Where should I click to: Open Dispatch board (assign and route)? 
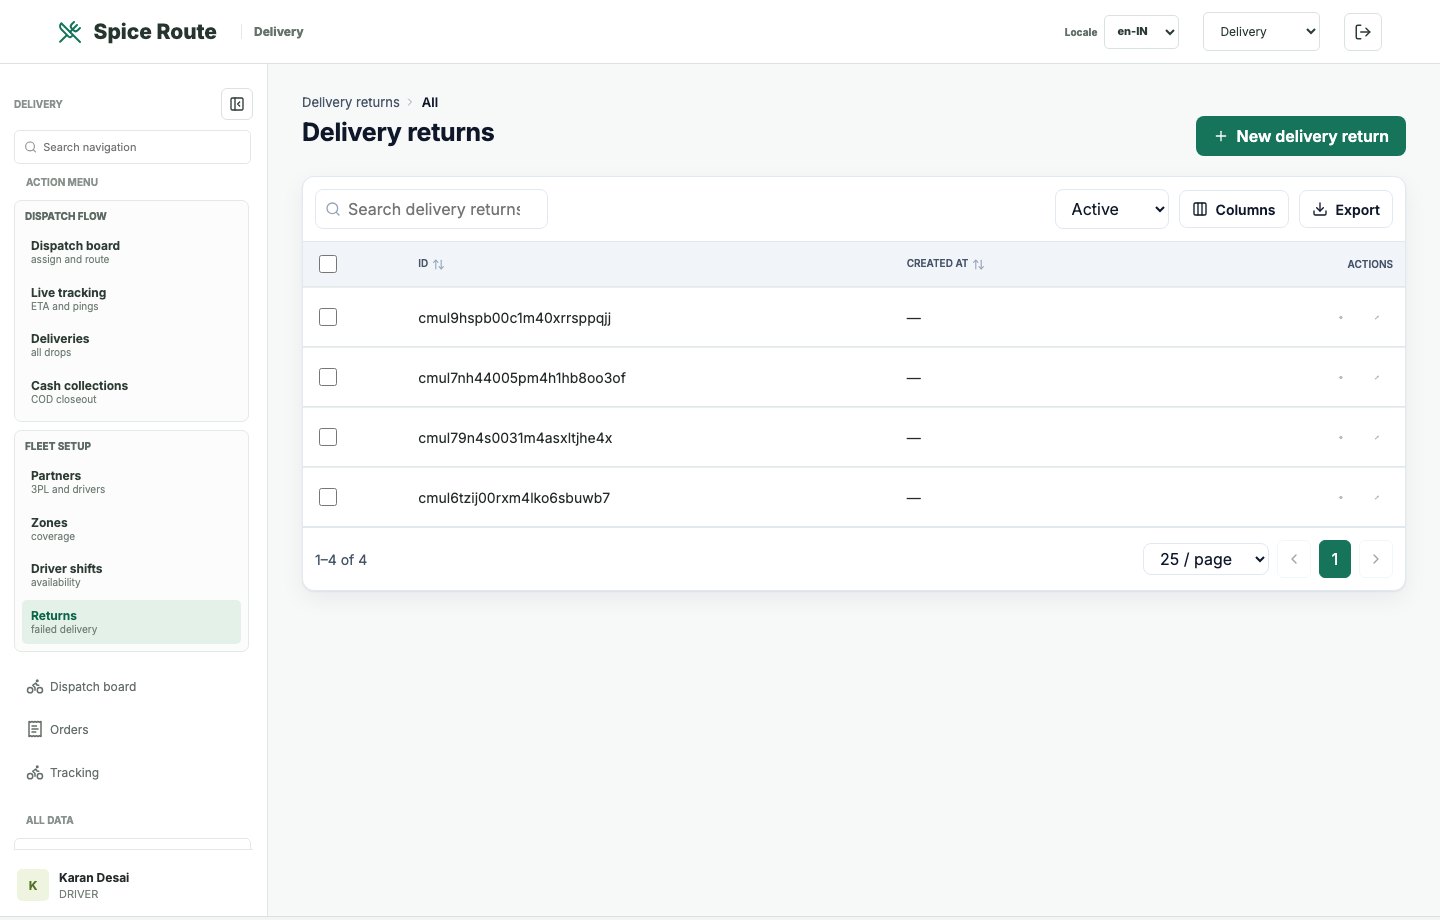pyautogui.click(x=131, y=252)
